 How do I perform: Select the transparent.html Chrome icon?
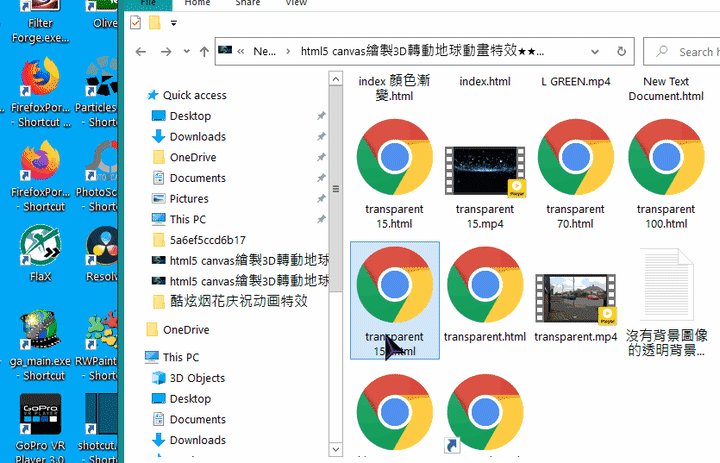pyautogui.click(x=485, y=285)
